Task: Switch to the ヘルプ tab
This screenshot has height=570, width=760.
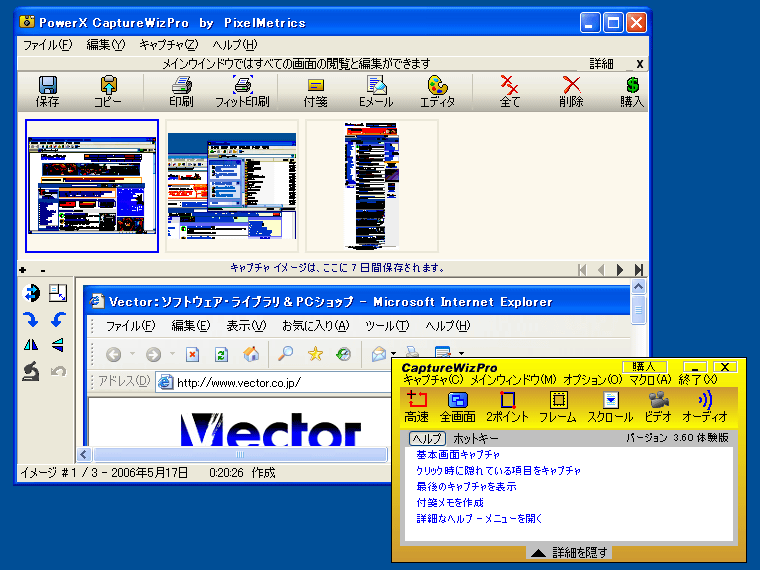Action: (427, 438)
